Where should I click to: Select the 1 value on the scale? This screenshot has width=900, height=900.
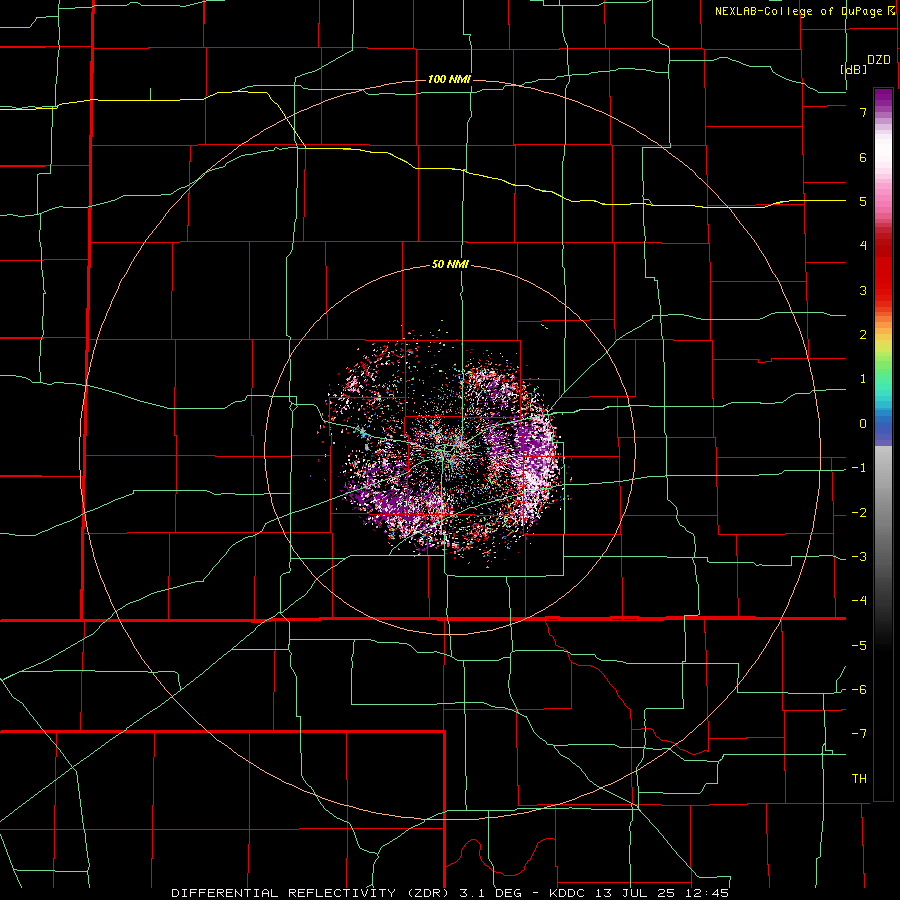[x=863, y=379]
